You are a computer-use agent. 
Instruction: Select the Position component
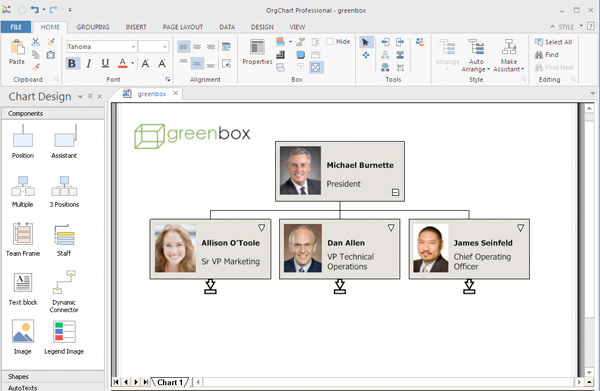point(23,141)
